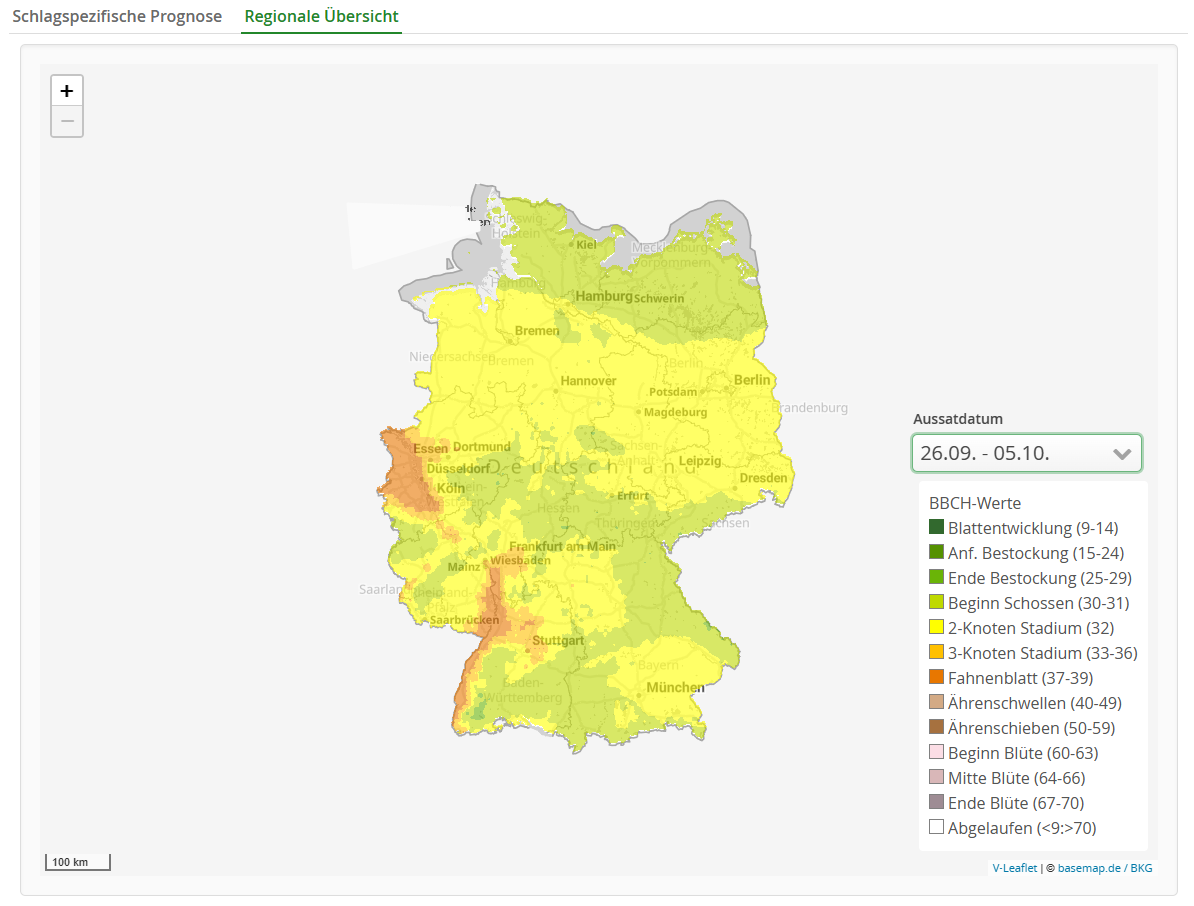Select the Anf. Bestockung (15-24) legend swatch
This screenshot has width=1194, height=906.
pos(936,552)
